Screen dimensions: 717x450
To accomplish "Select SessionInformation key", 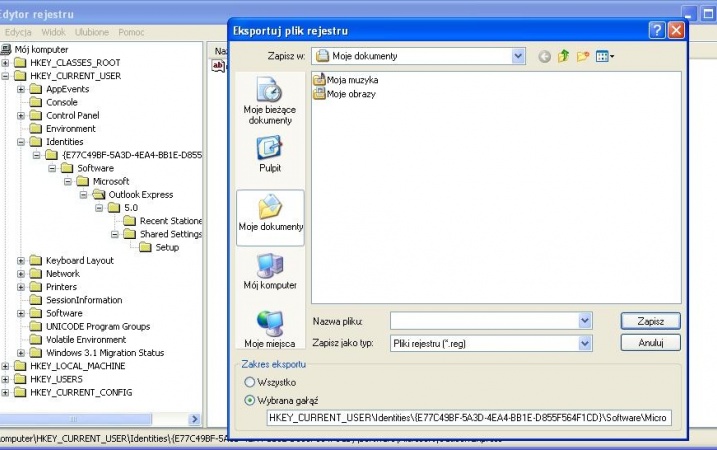I will click(84, 300).
